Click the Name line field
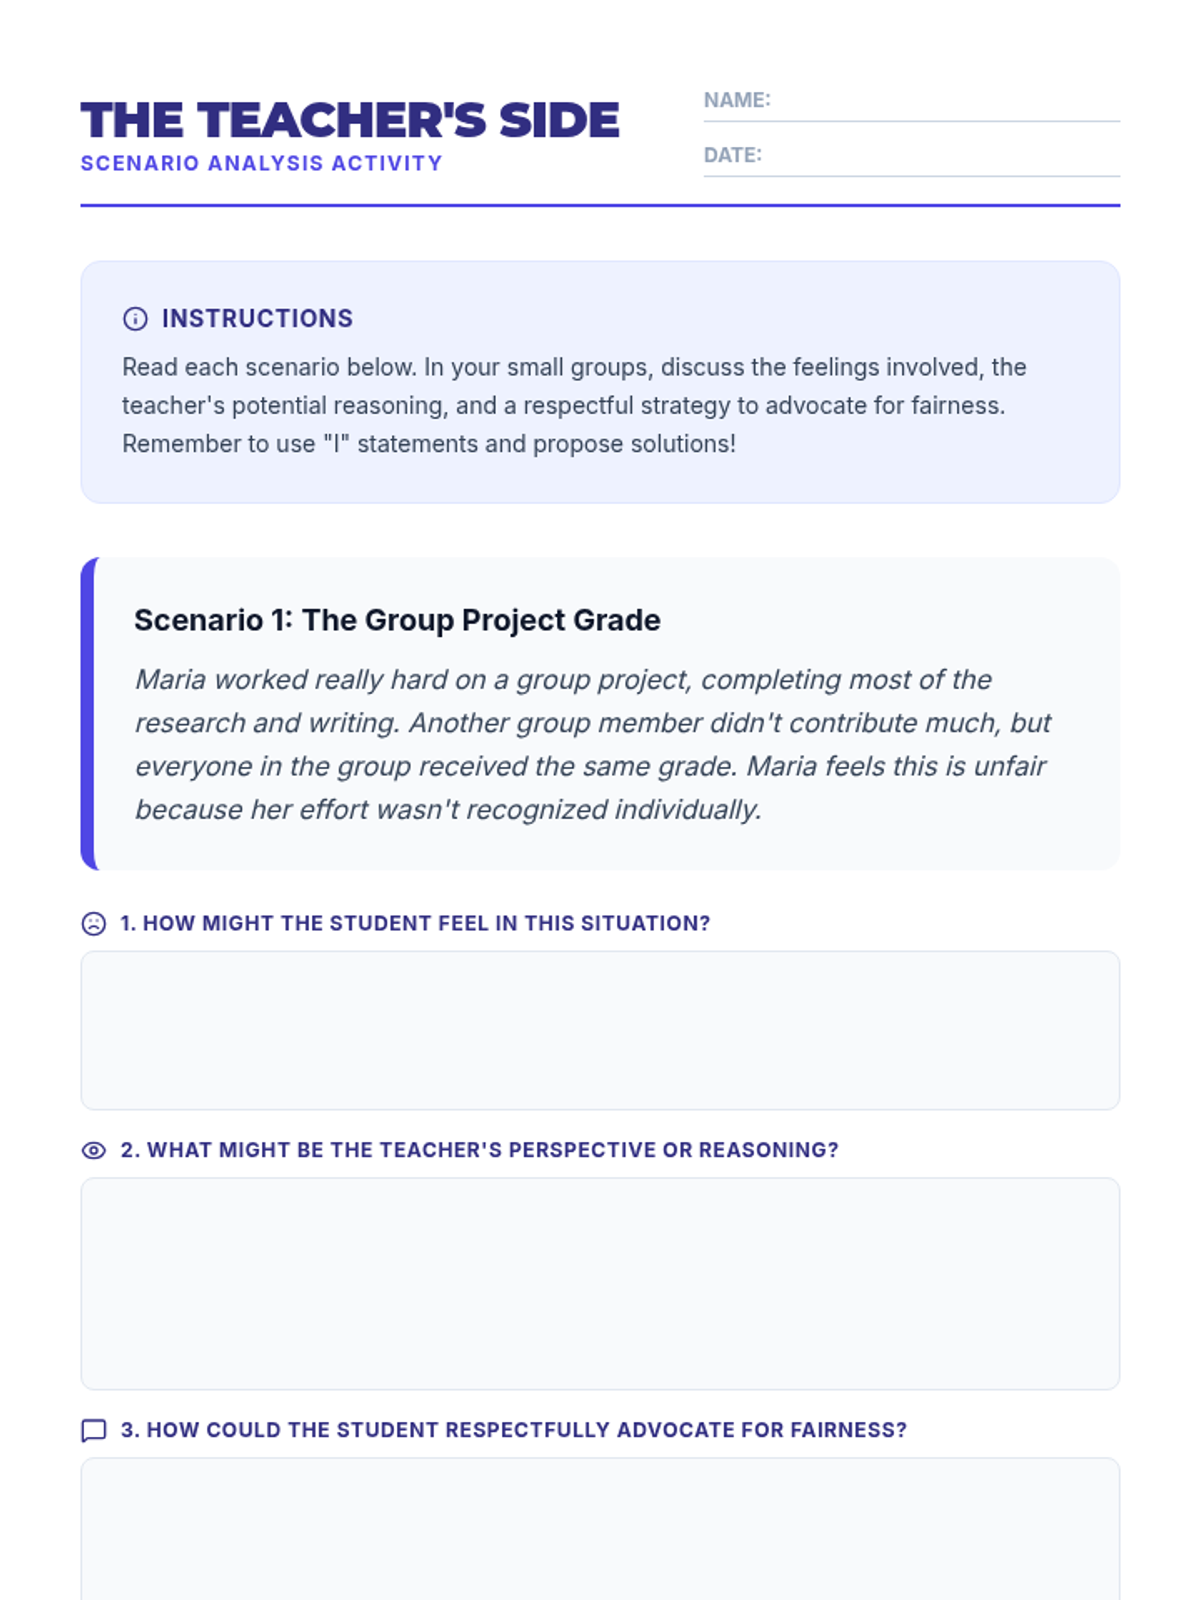The image size is (1200, 1600). [911, 101]
